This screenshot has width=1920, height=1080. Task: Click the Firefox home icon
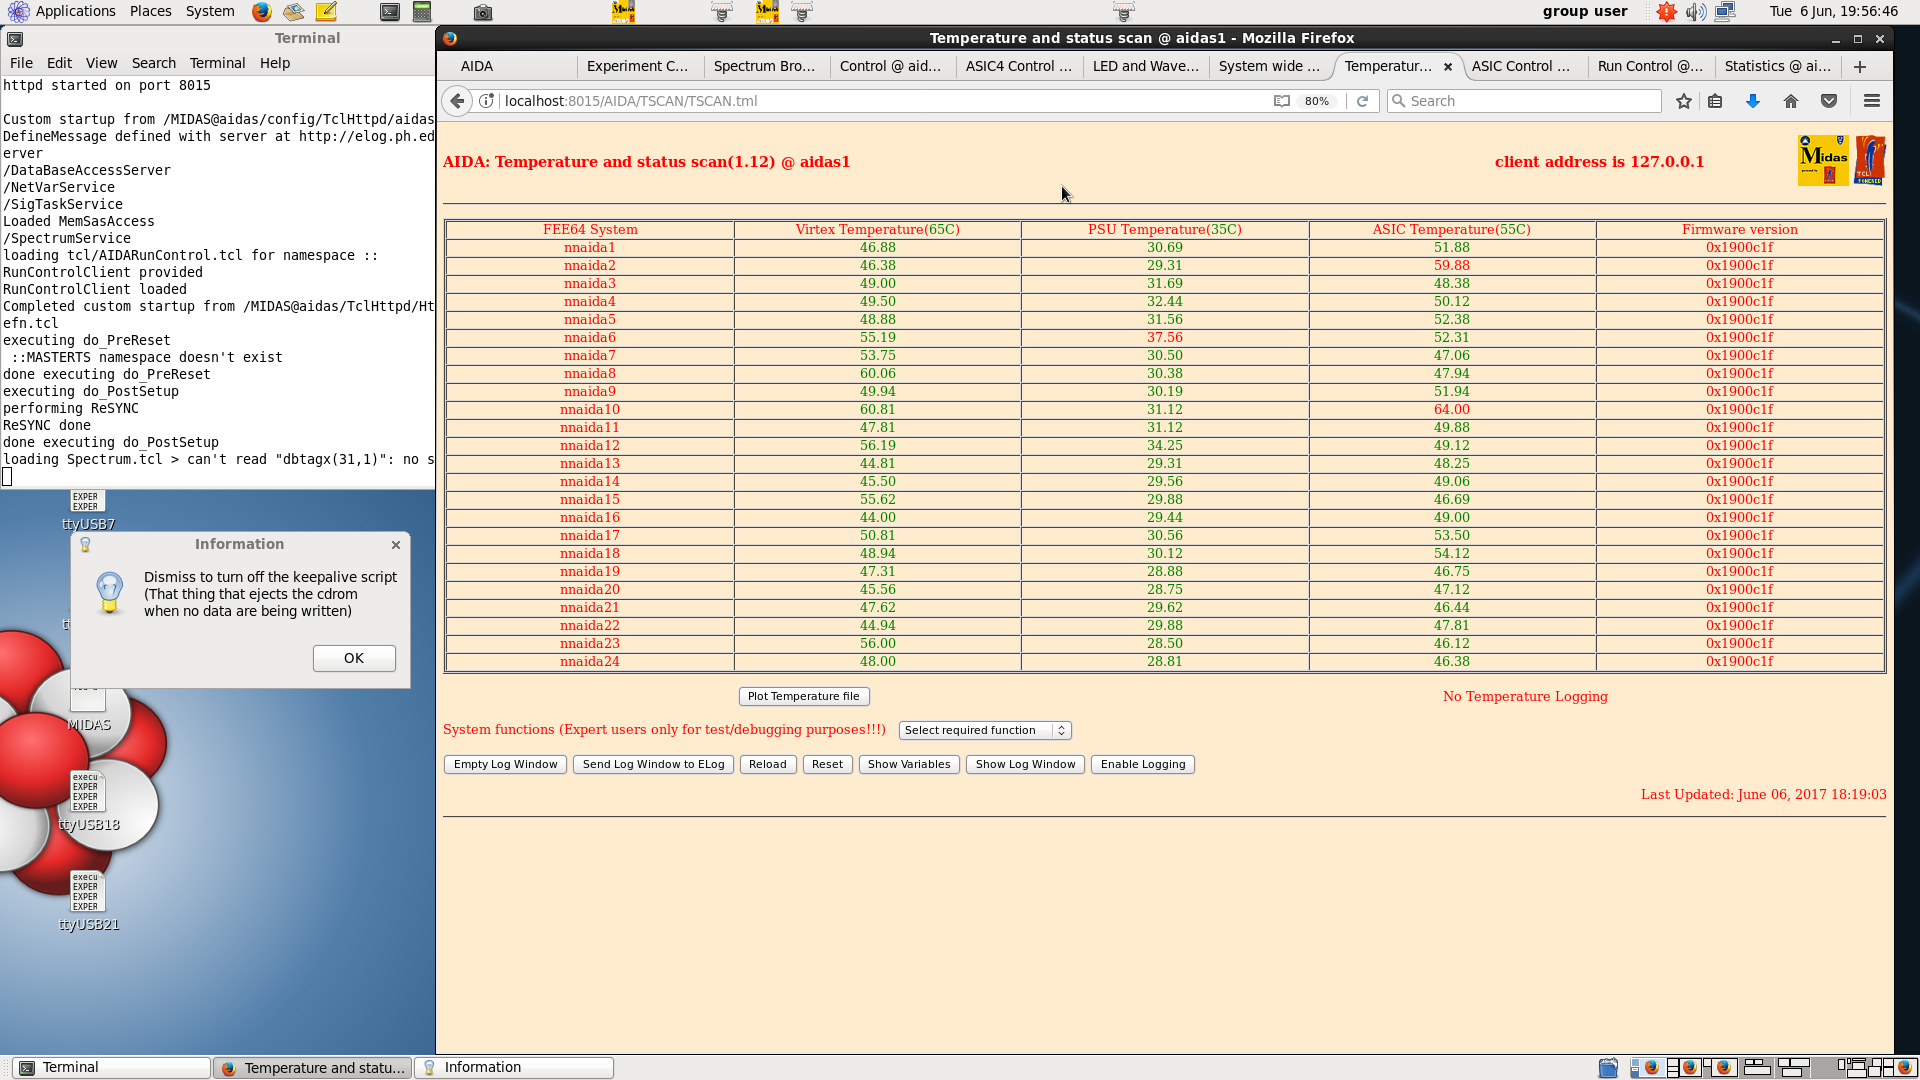(1791, 101)
